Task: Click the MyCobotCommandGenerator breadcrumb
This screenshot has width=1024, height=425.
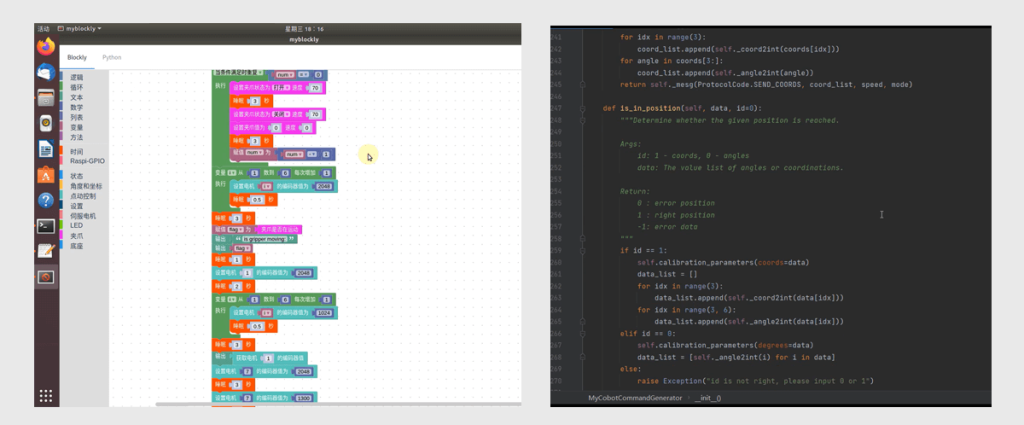Action: tap(634, 398)
